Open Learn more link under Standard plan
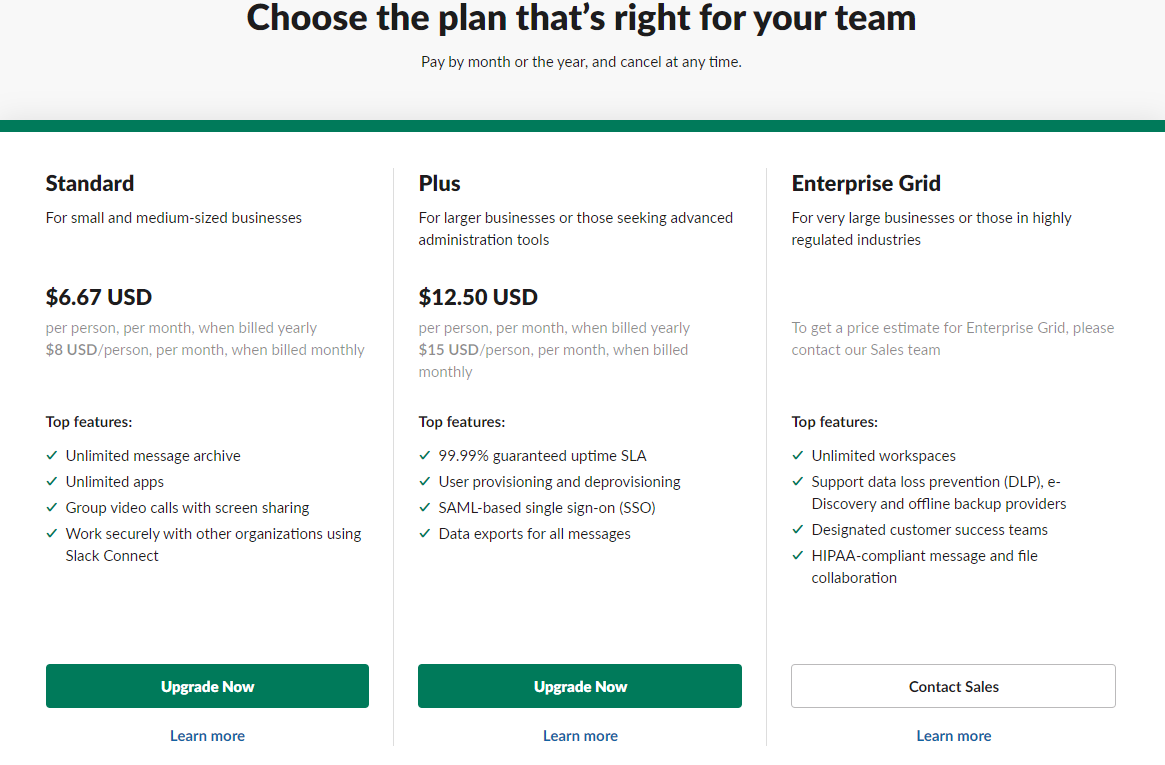This screenshot has height=765, width=1165. coord(207,736)
